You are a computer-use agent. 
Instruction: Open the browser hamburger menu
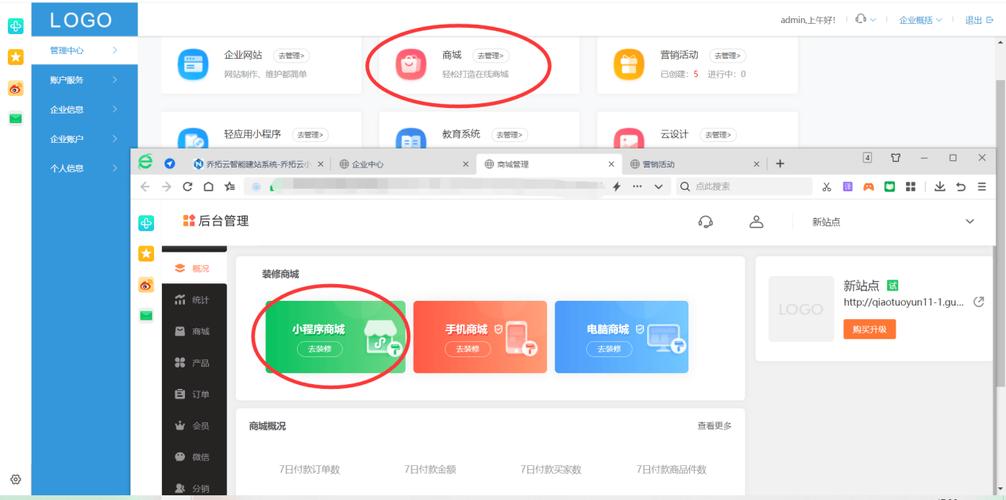pos(982,187)
